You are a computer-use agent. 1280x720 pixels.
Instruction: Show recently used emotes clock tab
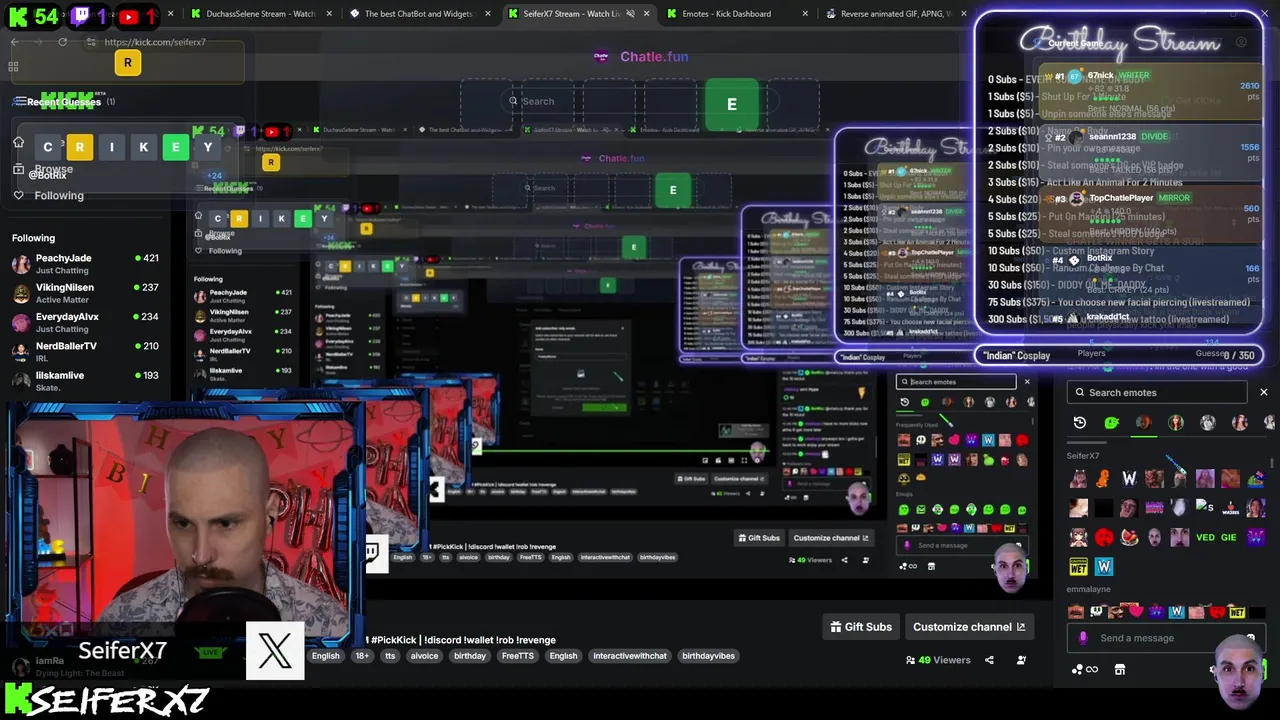(x=1080, y=423)
